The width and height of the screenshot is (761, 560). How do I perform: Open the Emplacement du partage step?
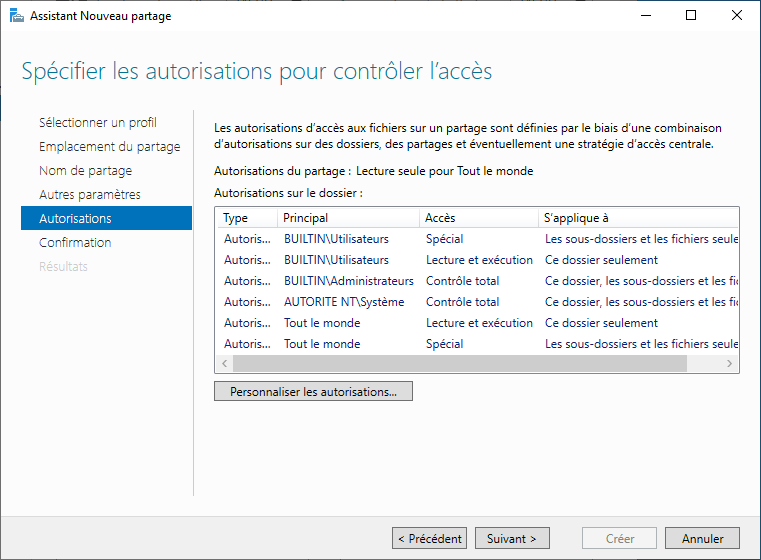pos(109,146)
